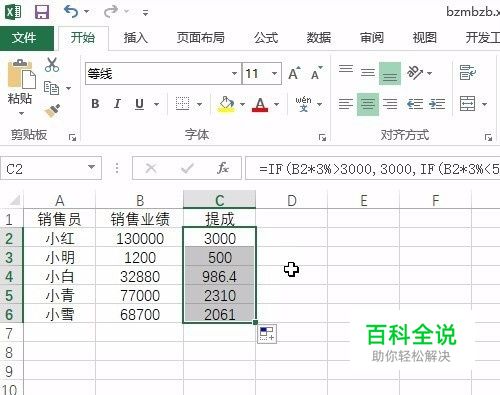This screenshot has width=500, height=395.
Task: Click the Enter checkmark formula button
Action: (187, 168)
